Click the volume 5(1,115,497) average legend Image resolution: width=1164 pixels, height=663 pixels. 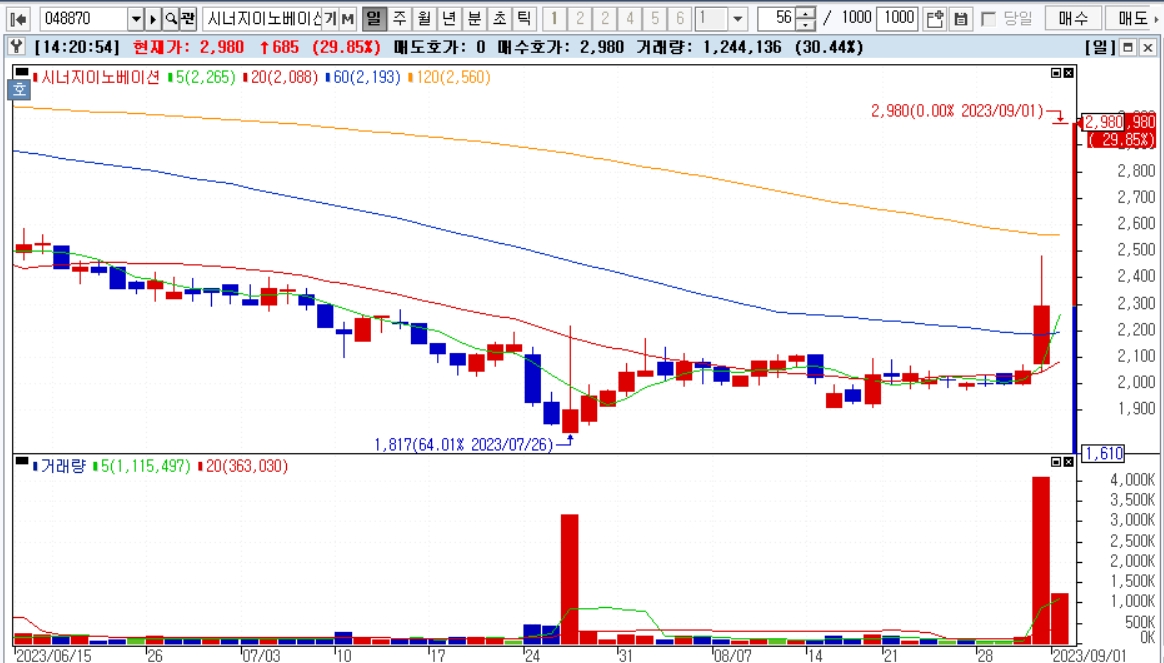pos(145,466)
